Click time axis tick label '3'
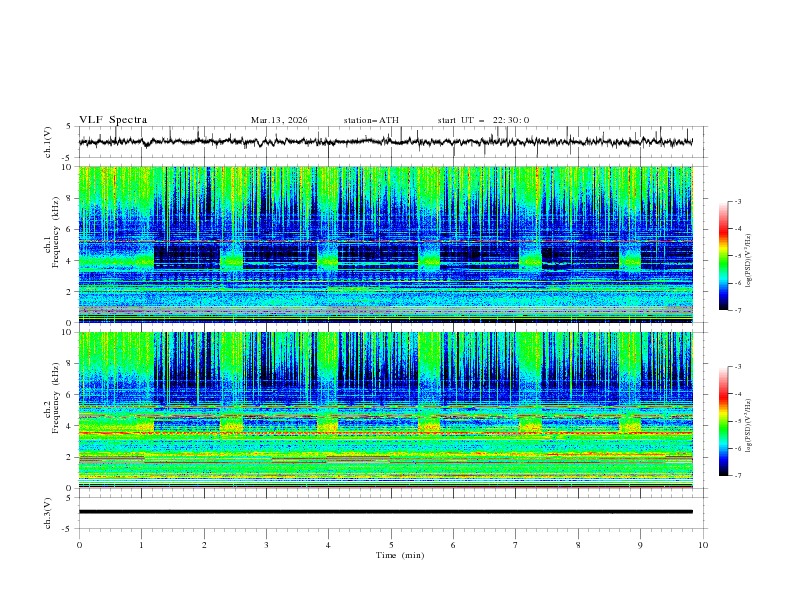The width and height of the screenshot is (792, 612). (266, 545)
